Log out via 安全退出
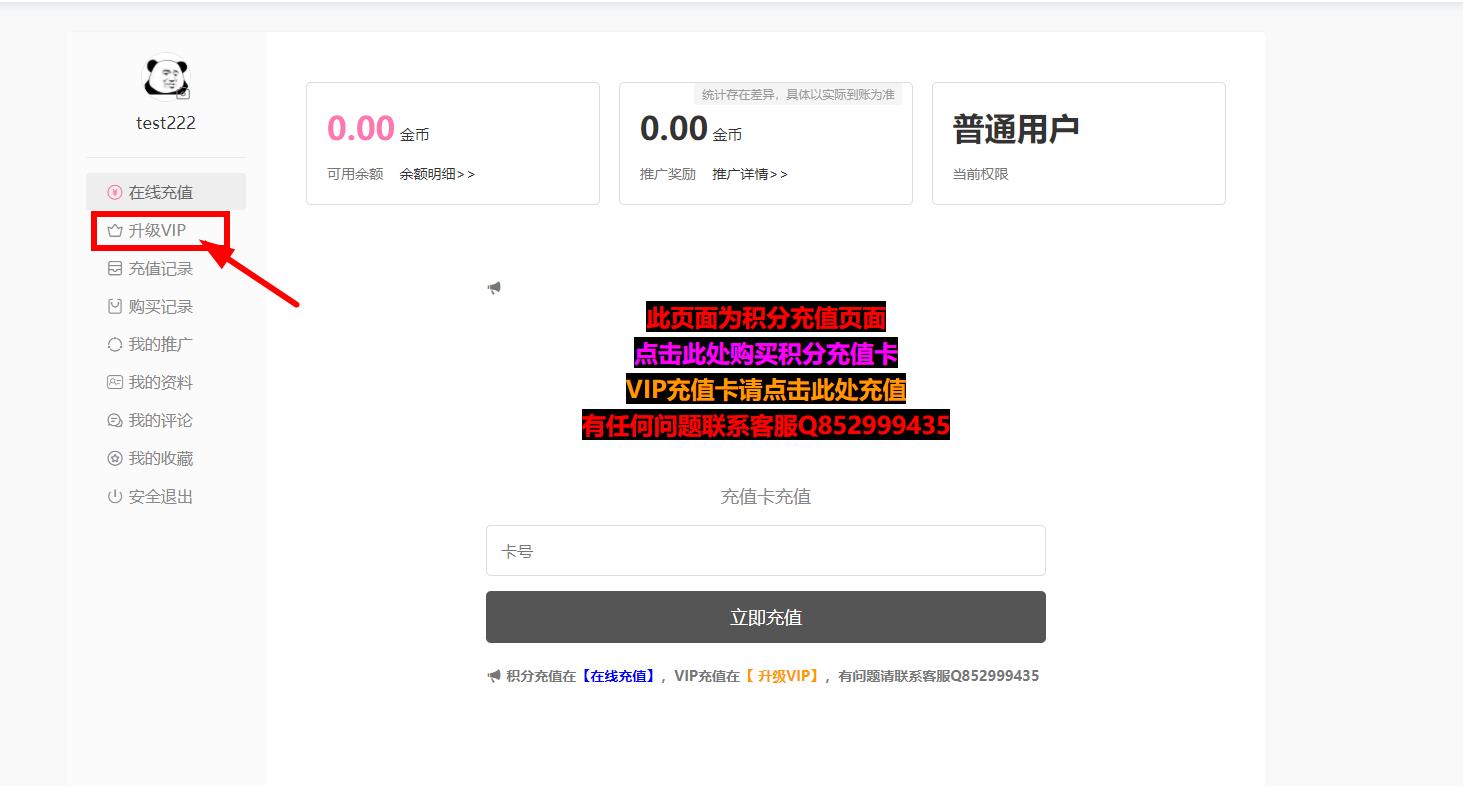 (x=166, y=496)
